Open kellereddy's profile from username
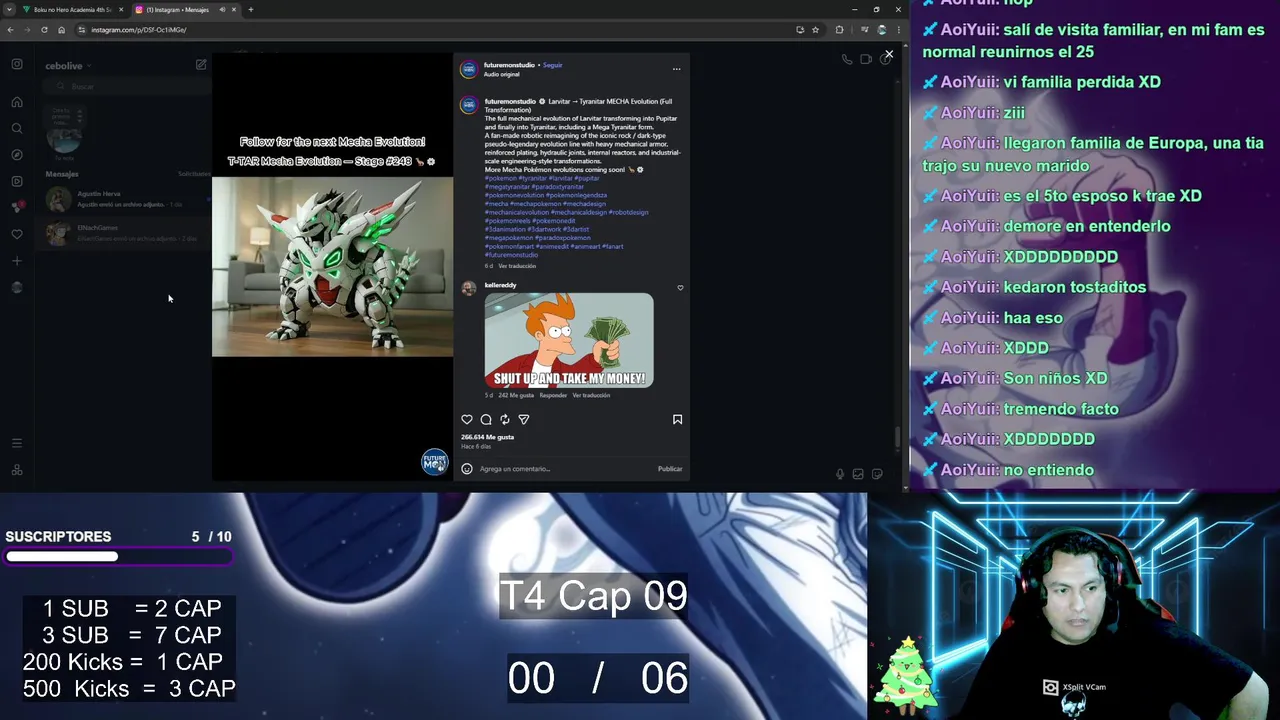This screenshot has width=1280, height=720. 500,285
